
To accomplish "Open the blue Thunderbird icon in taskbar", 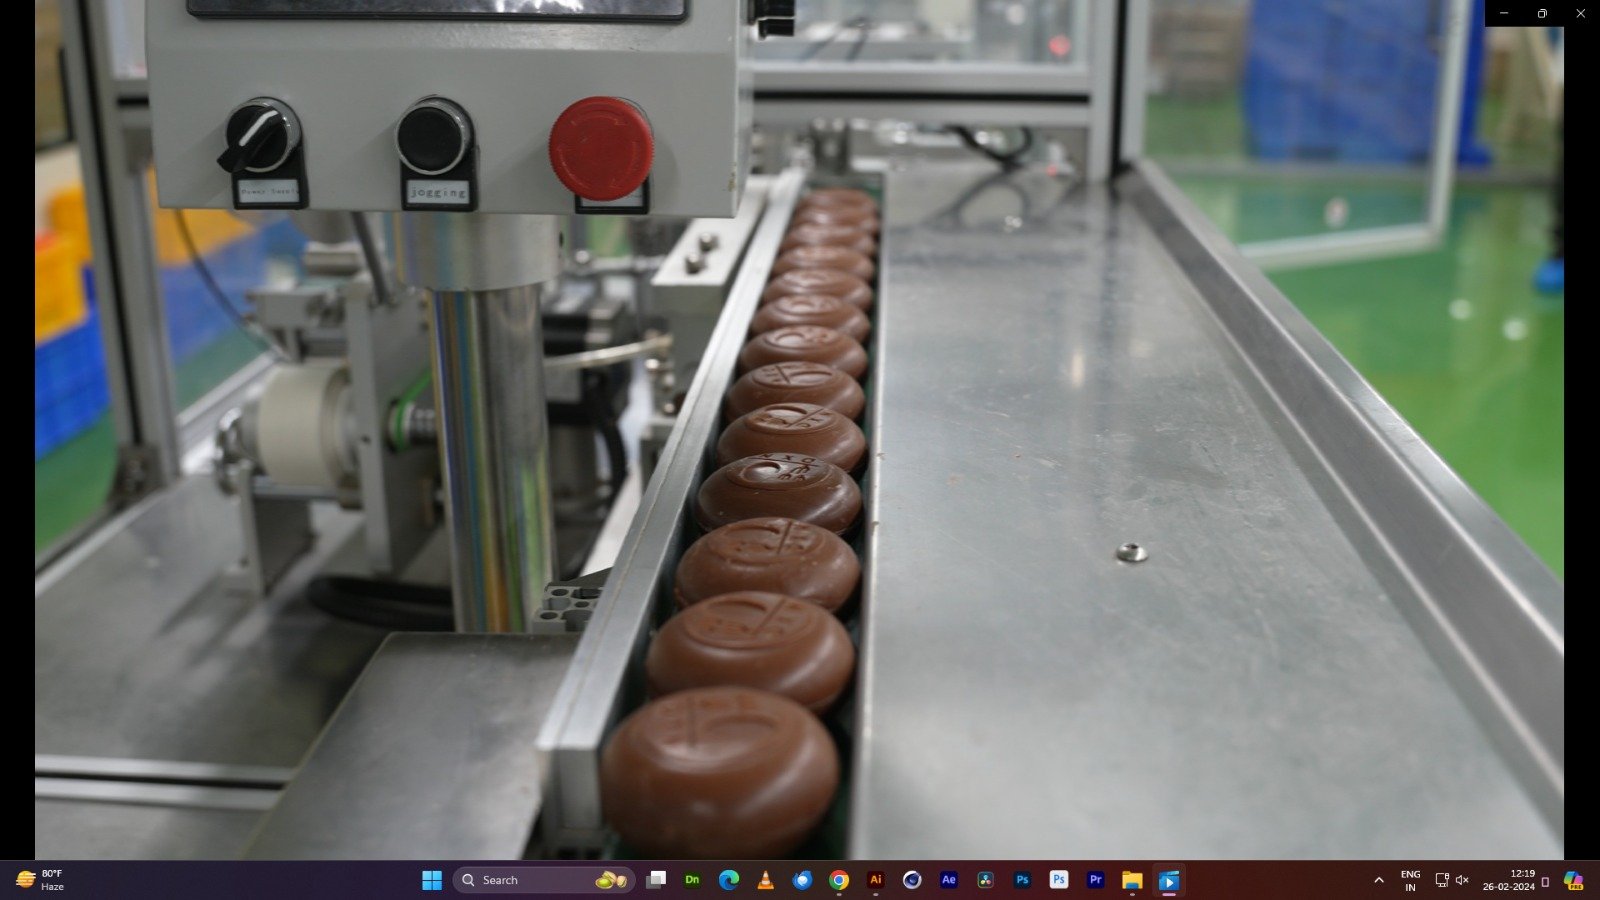I will 802,880.
